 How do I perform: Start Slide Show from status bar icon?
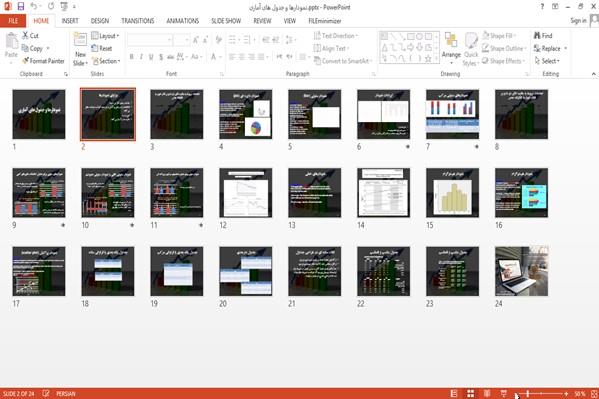[x=504, y=393]
